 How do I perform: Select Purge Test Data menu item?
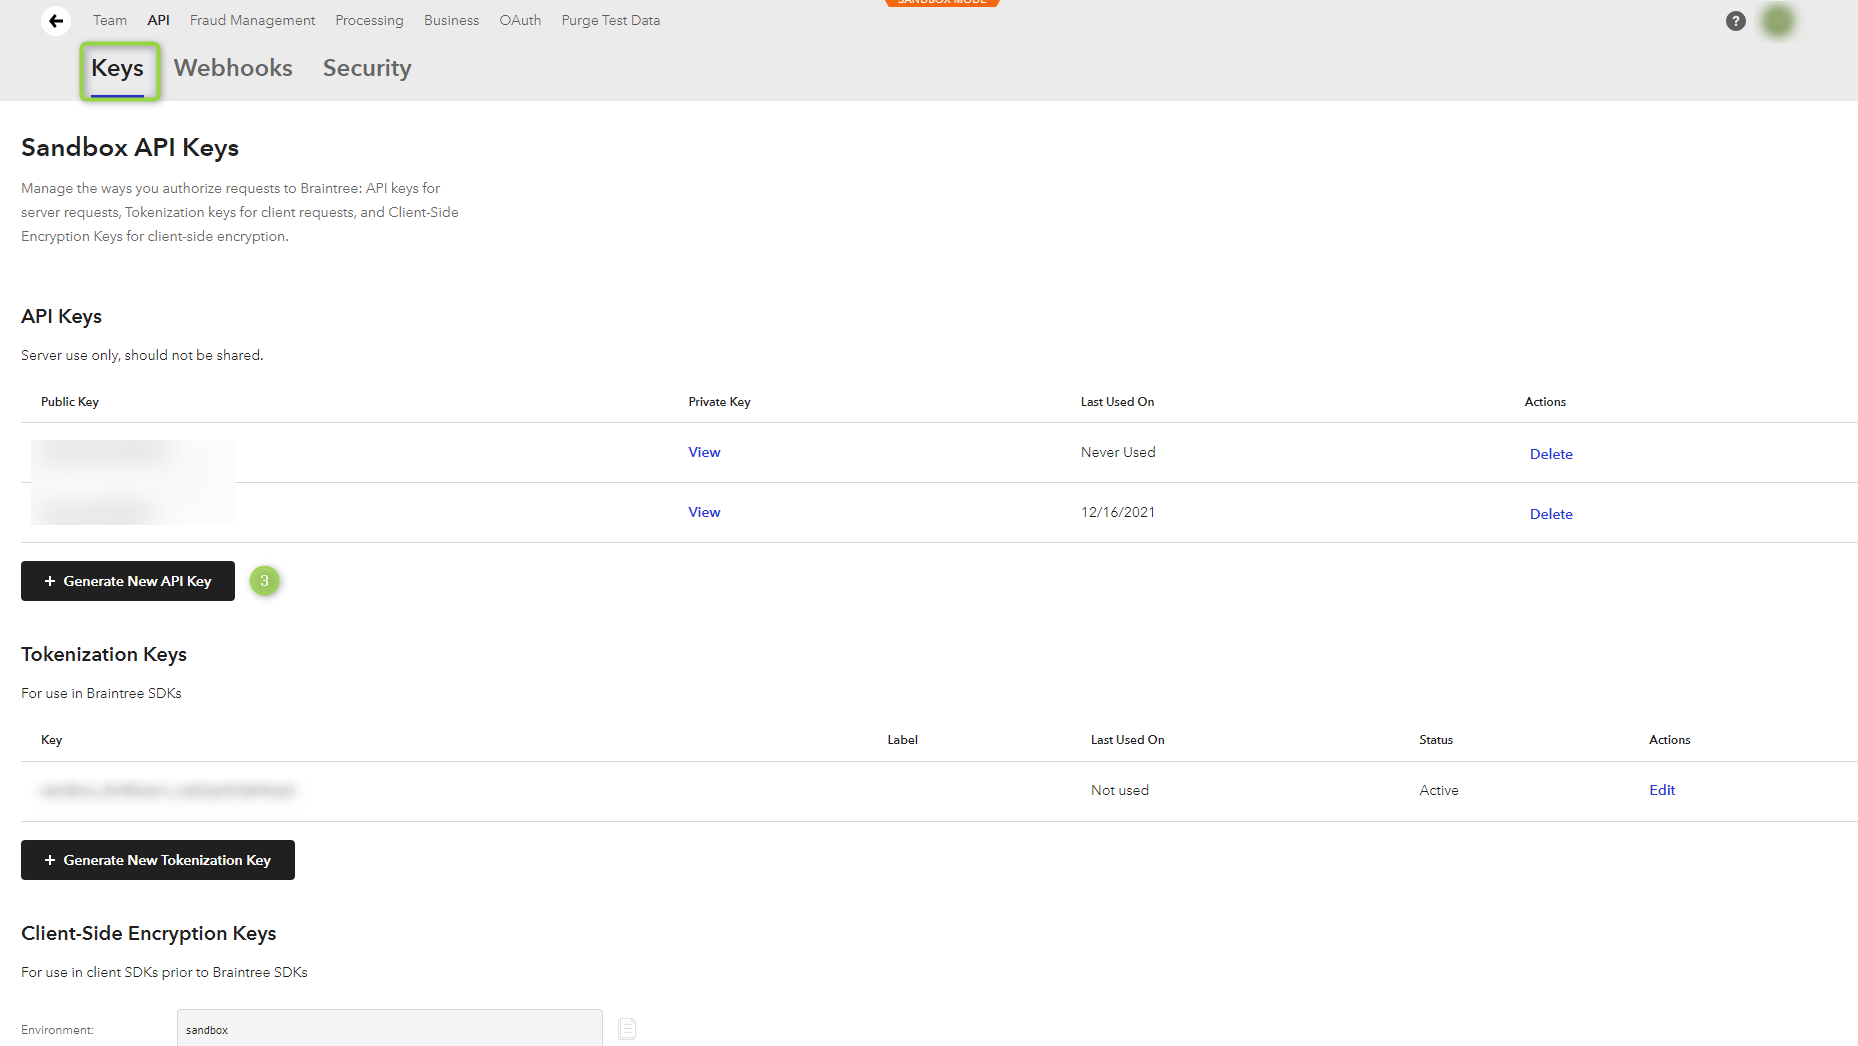point(610,20)
